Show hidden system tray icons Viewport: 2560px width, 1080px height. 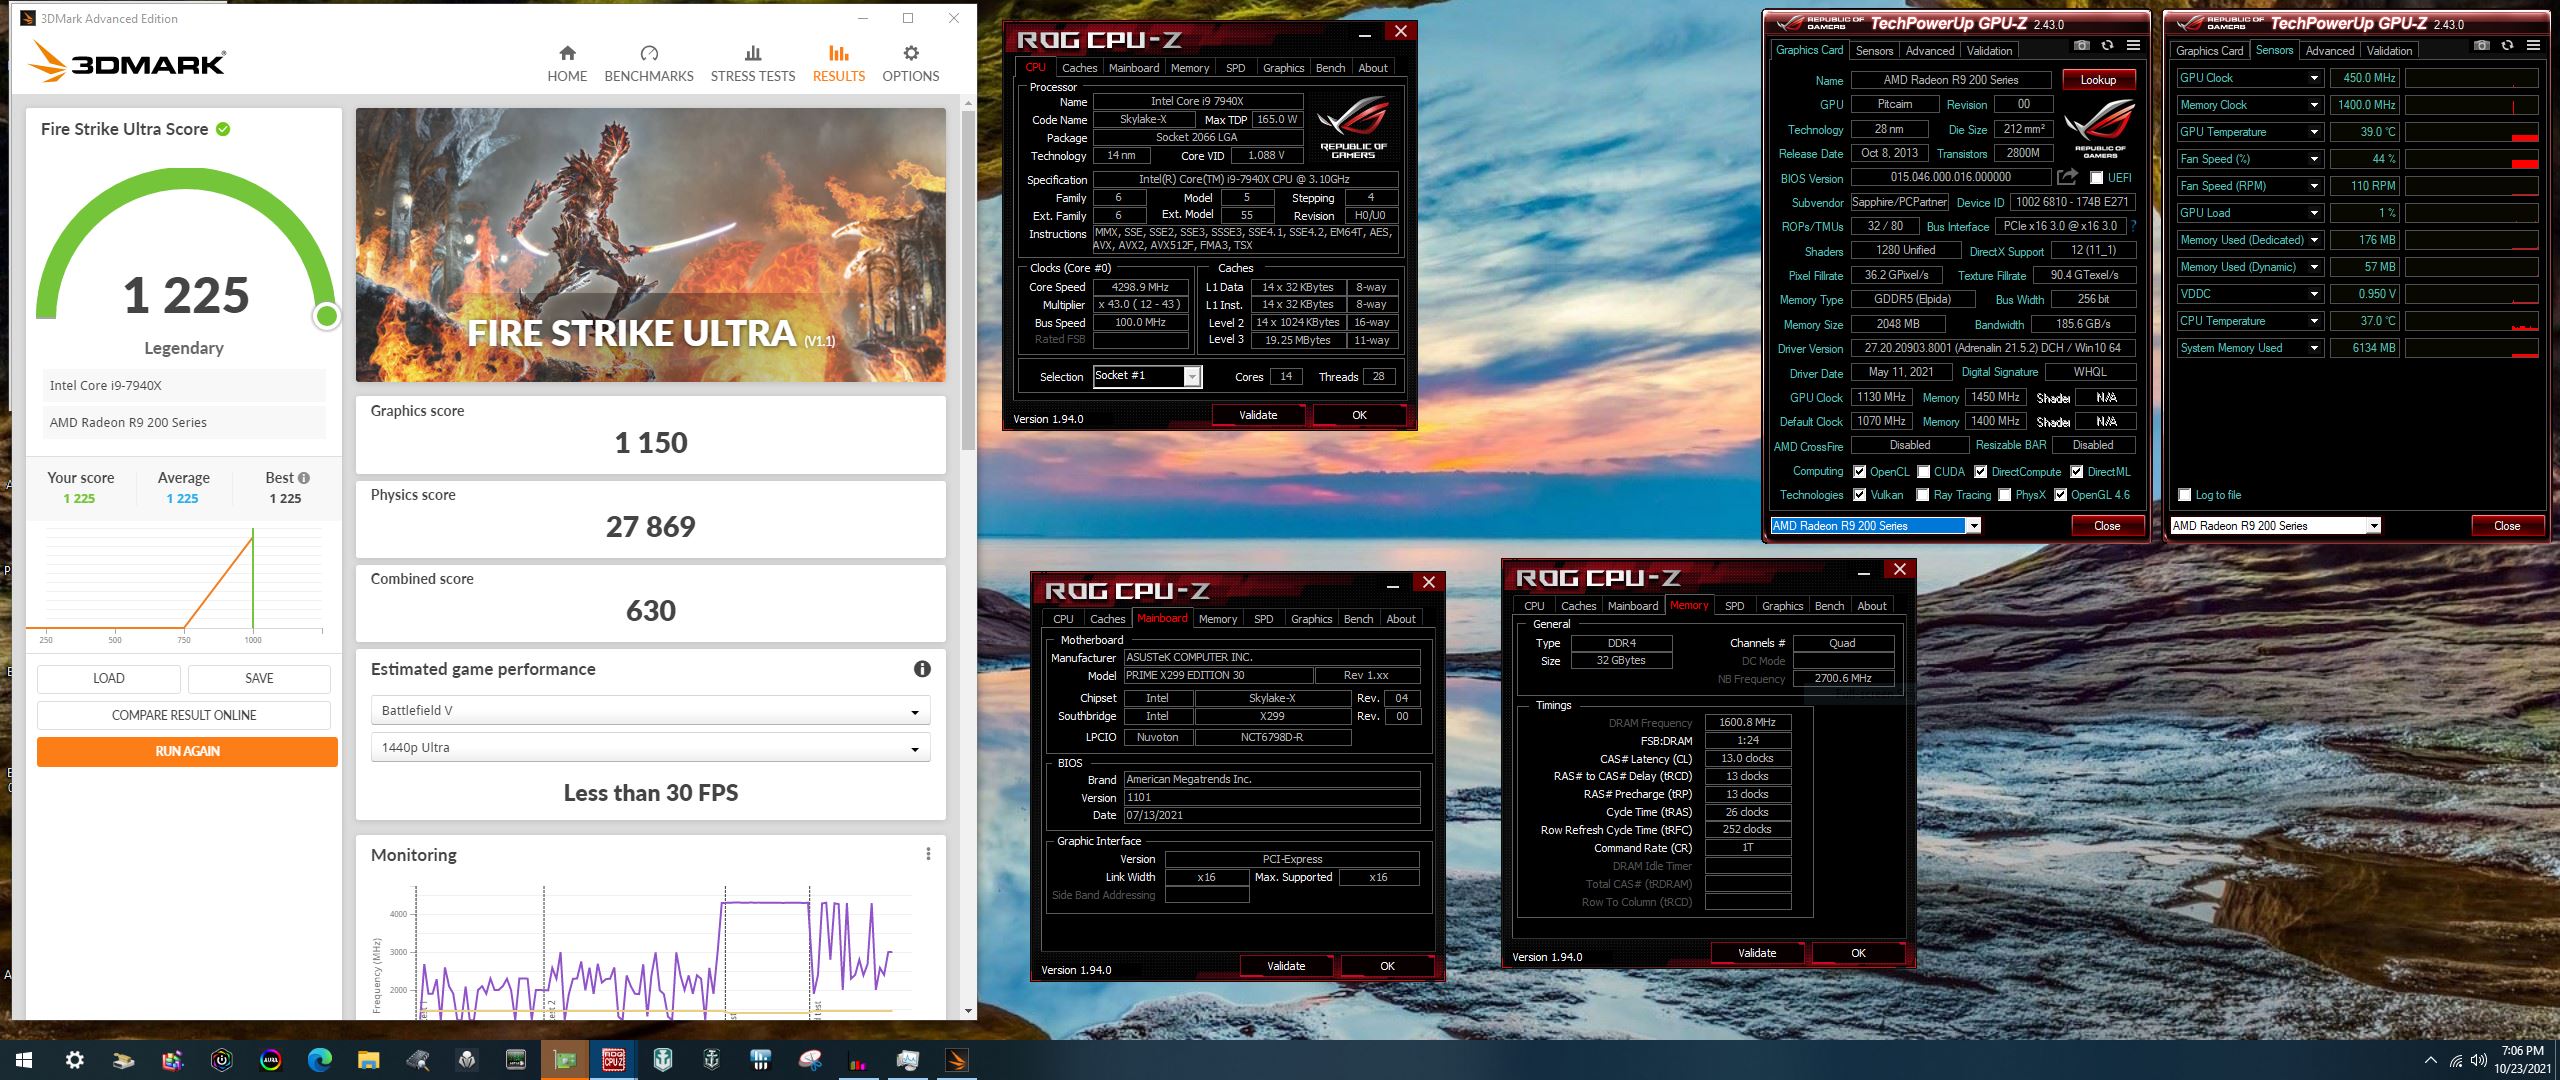coord(2430,1060)
